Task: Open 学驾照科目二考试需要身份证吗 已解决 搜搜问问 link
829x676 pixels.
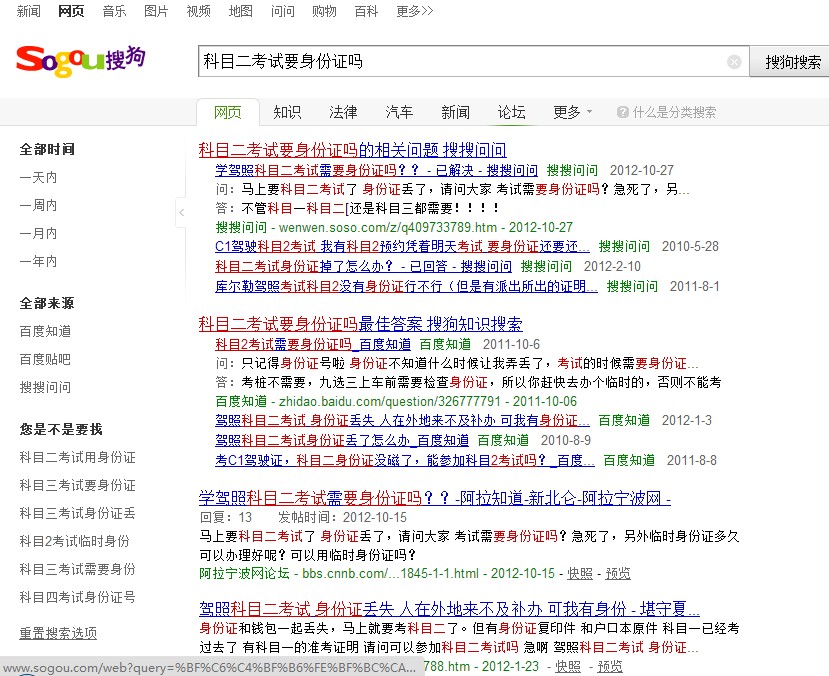Action: click(x=376, y=170)
